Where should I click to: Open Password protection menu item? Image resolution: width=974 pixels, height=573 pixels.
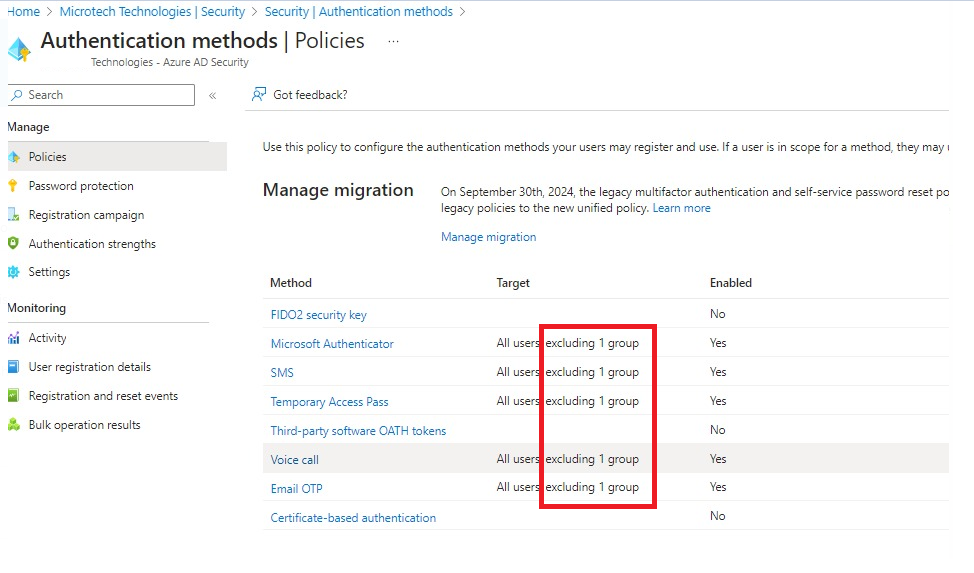(x=81, y=186)
